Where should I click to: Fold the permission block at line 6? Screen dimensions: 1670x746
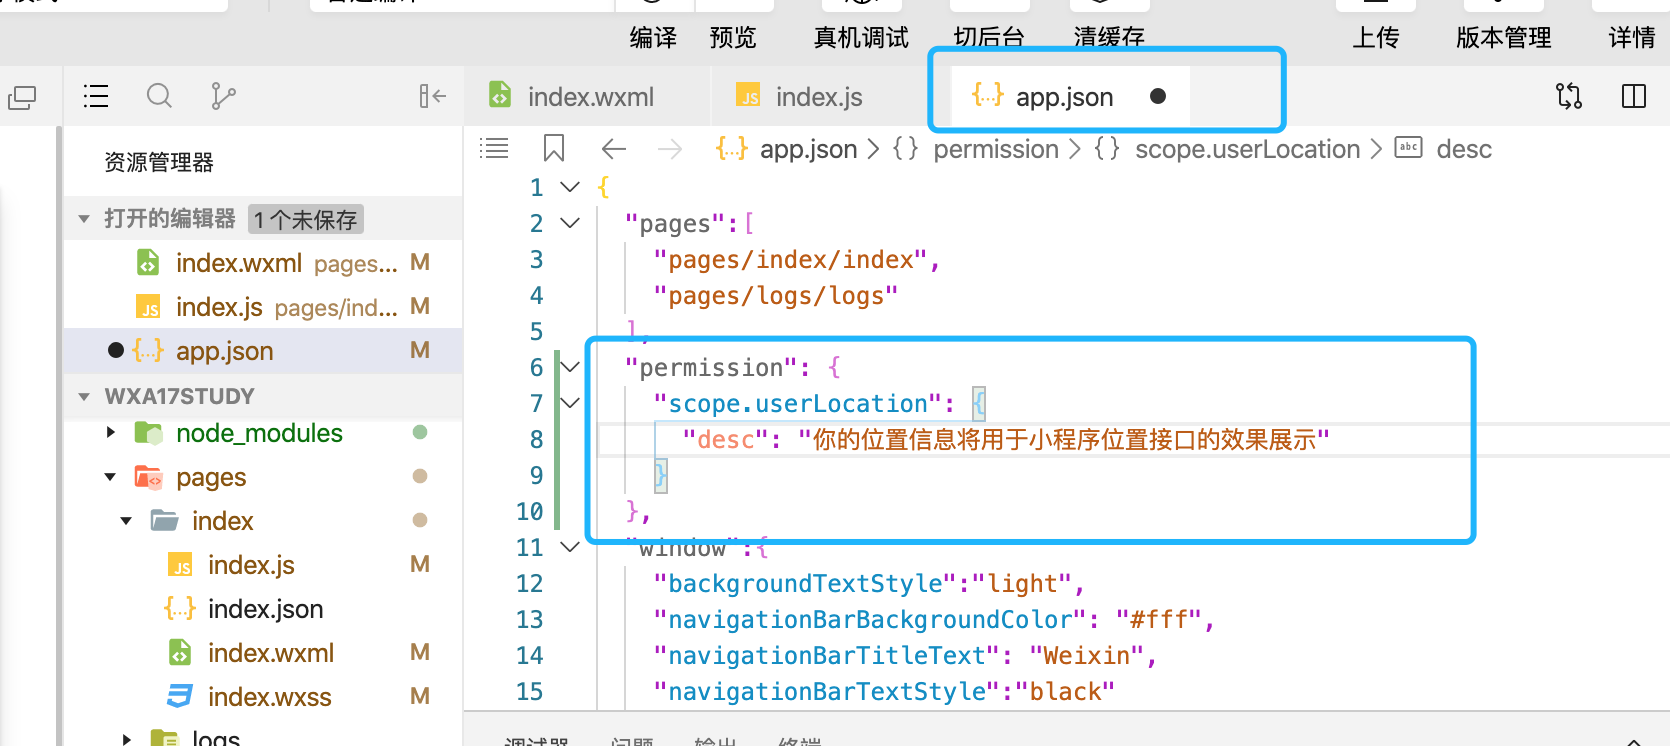570,367
